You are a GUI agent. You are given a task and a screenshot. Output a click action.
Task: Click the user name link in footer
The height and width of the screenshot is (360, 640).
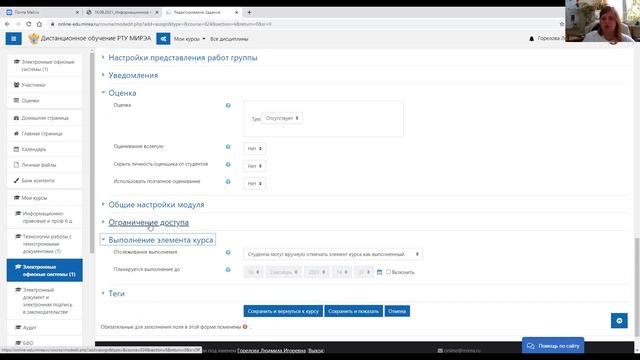(271, 351)
